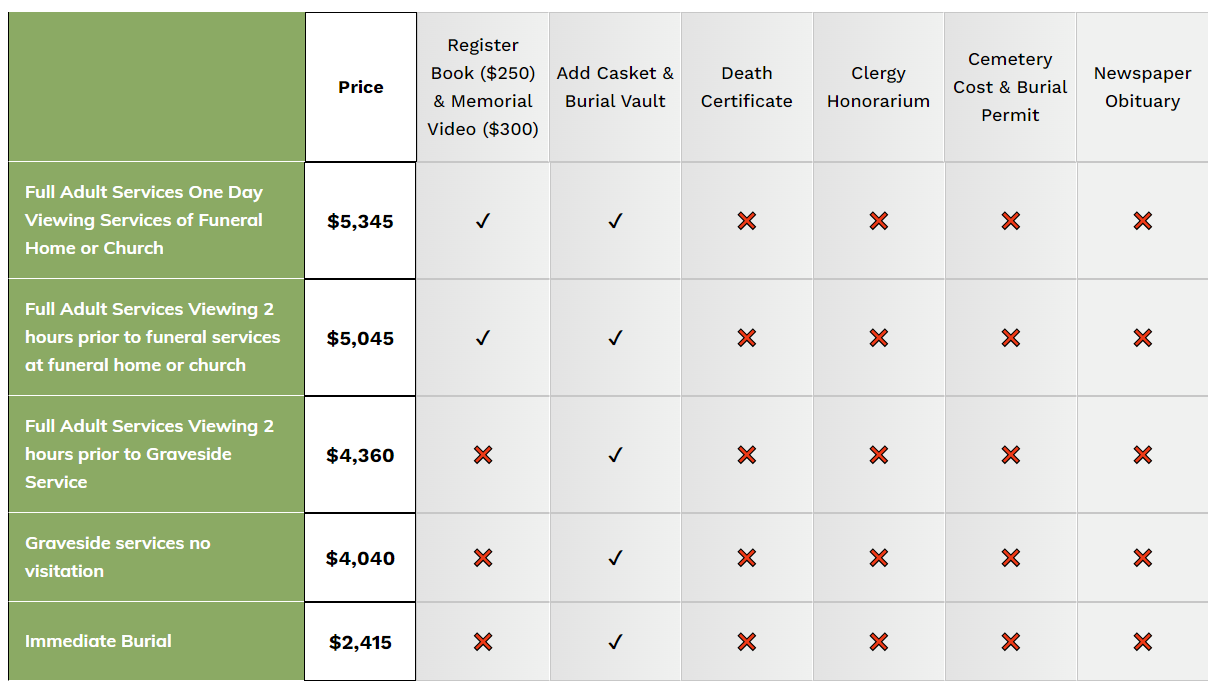
Task: Click the Clergy Honorarium red X in $5,045 row
Action: 879,338
